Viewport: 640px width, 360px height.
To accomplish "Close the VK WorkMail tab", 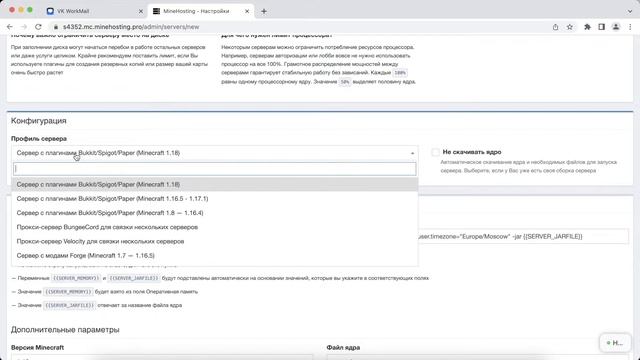I will tap(141, 11).
